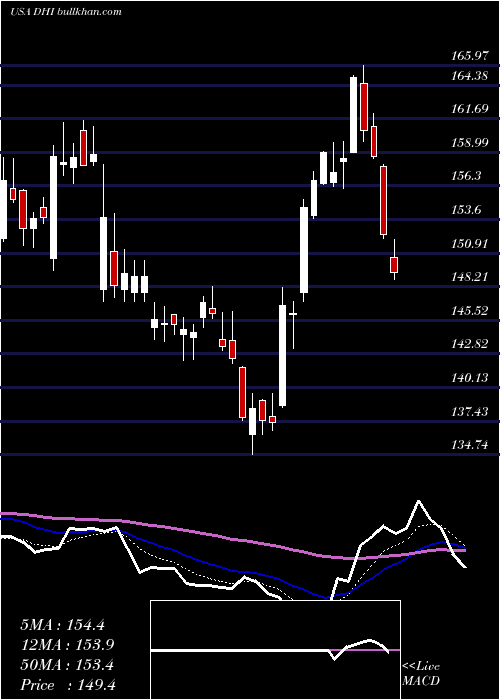Click the 134.74 price level label
The width and height of the screenshot is (500, 700).
pyautogui.click(x=470, y=445)
